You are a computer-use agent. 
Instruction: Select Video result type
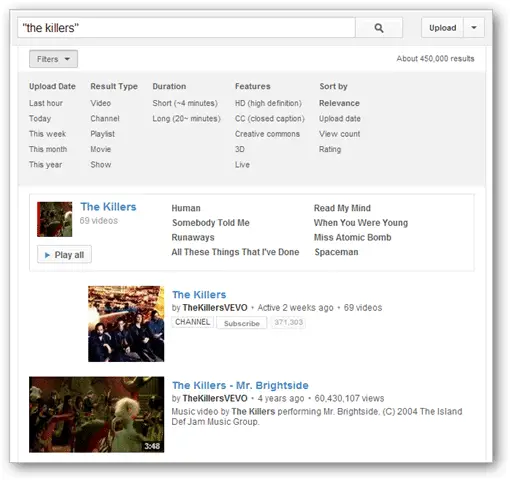click(x=101, y=103)
